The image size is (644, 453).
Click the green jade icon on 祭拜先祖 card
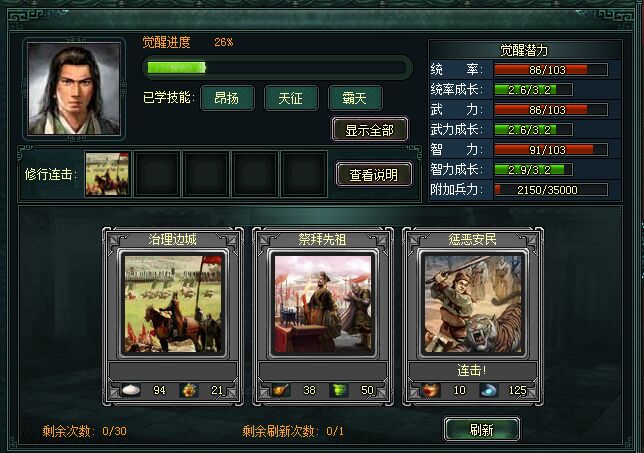tap(339, 390)
